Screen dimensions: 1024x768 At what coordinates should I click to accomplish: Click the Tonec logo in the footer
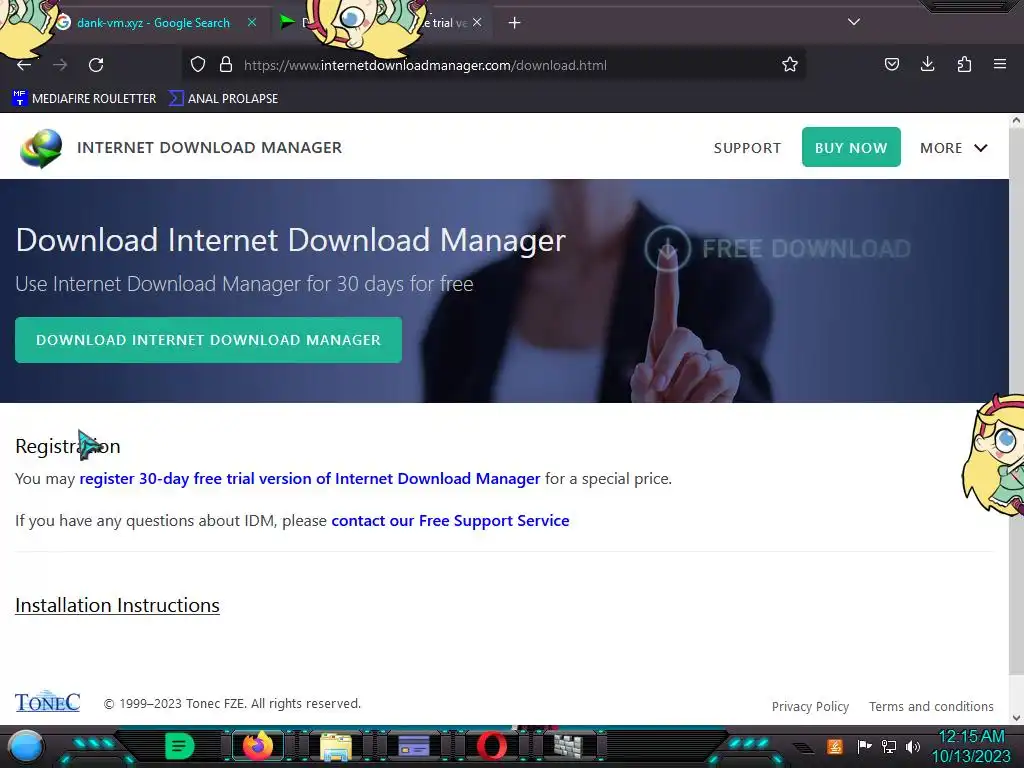pyautogui.click(x=48, y=701)
